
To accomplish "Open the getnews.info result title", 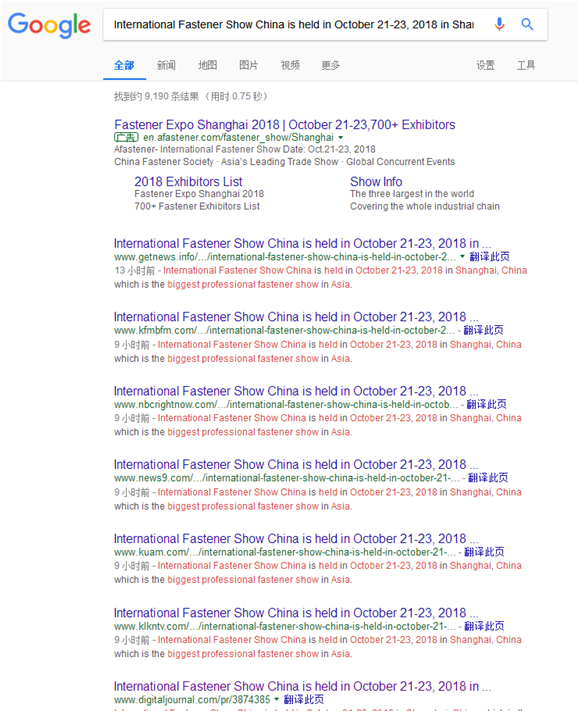I will 302,243.
